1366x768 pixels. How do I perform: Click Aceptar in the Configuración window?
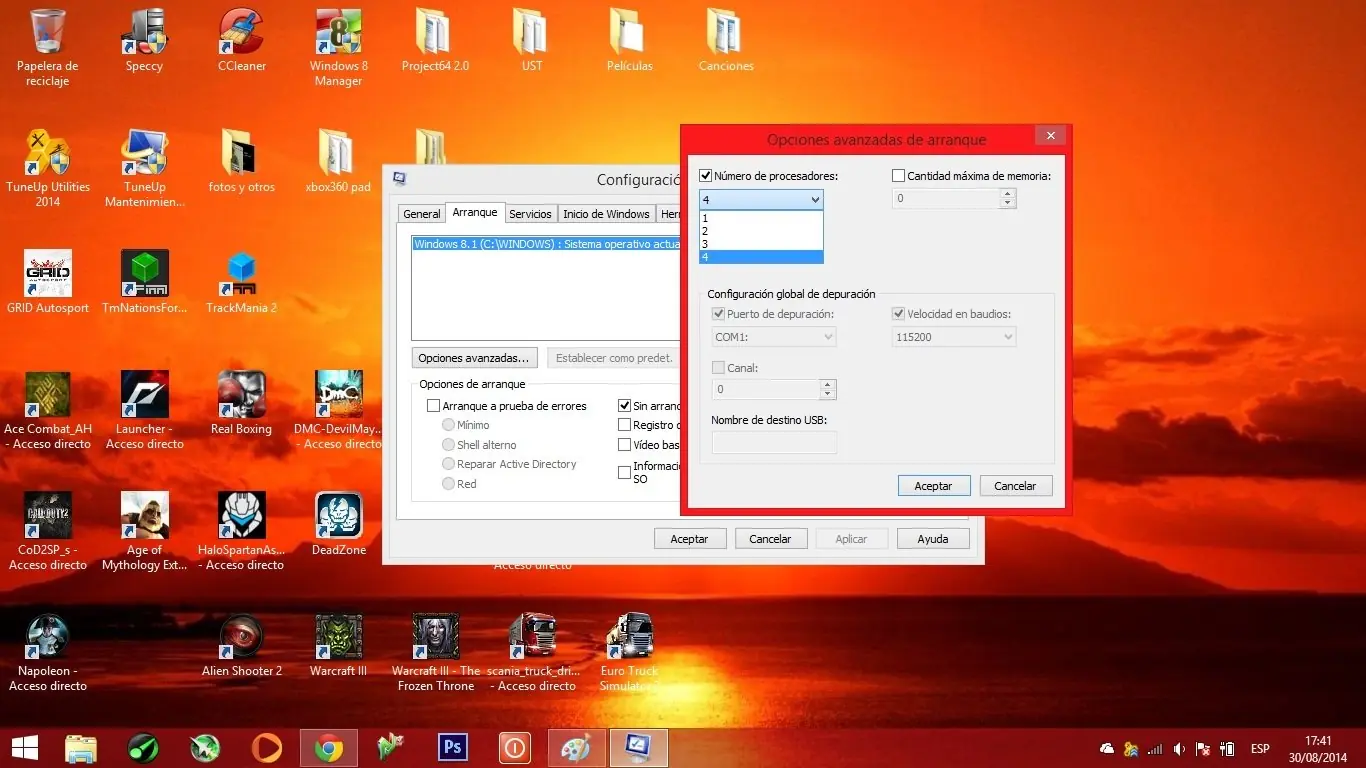coord(689,539)
